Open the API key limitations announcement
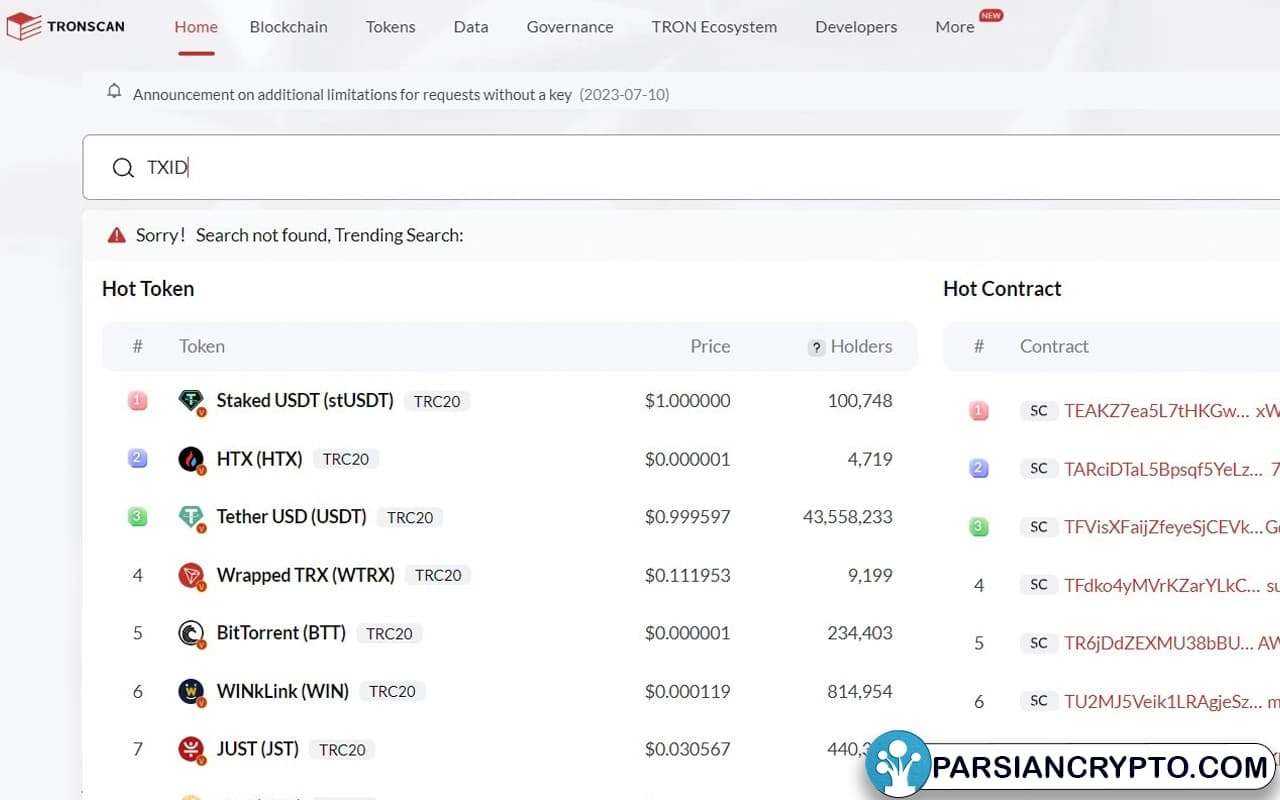1280x800 pixels. [352, 95]
